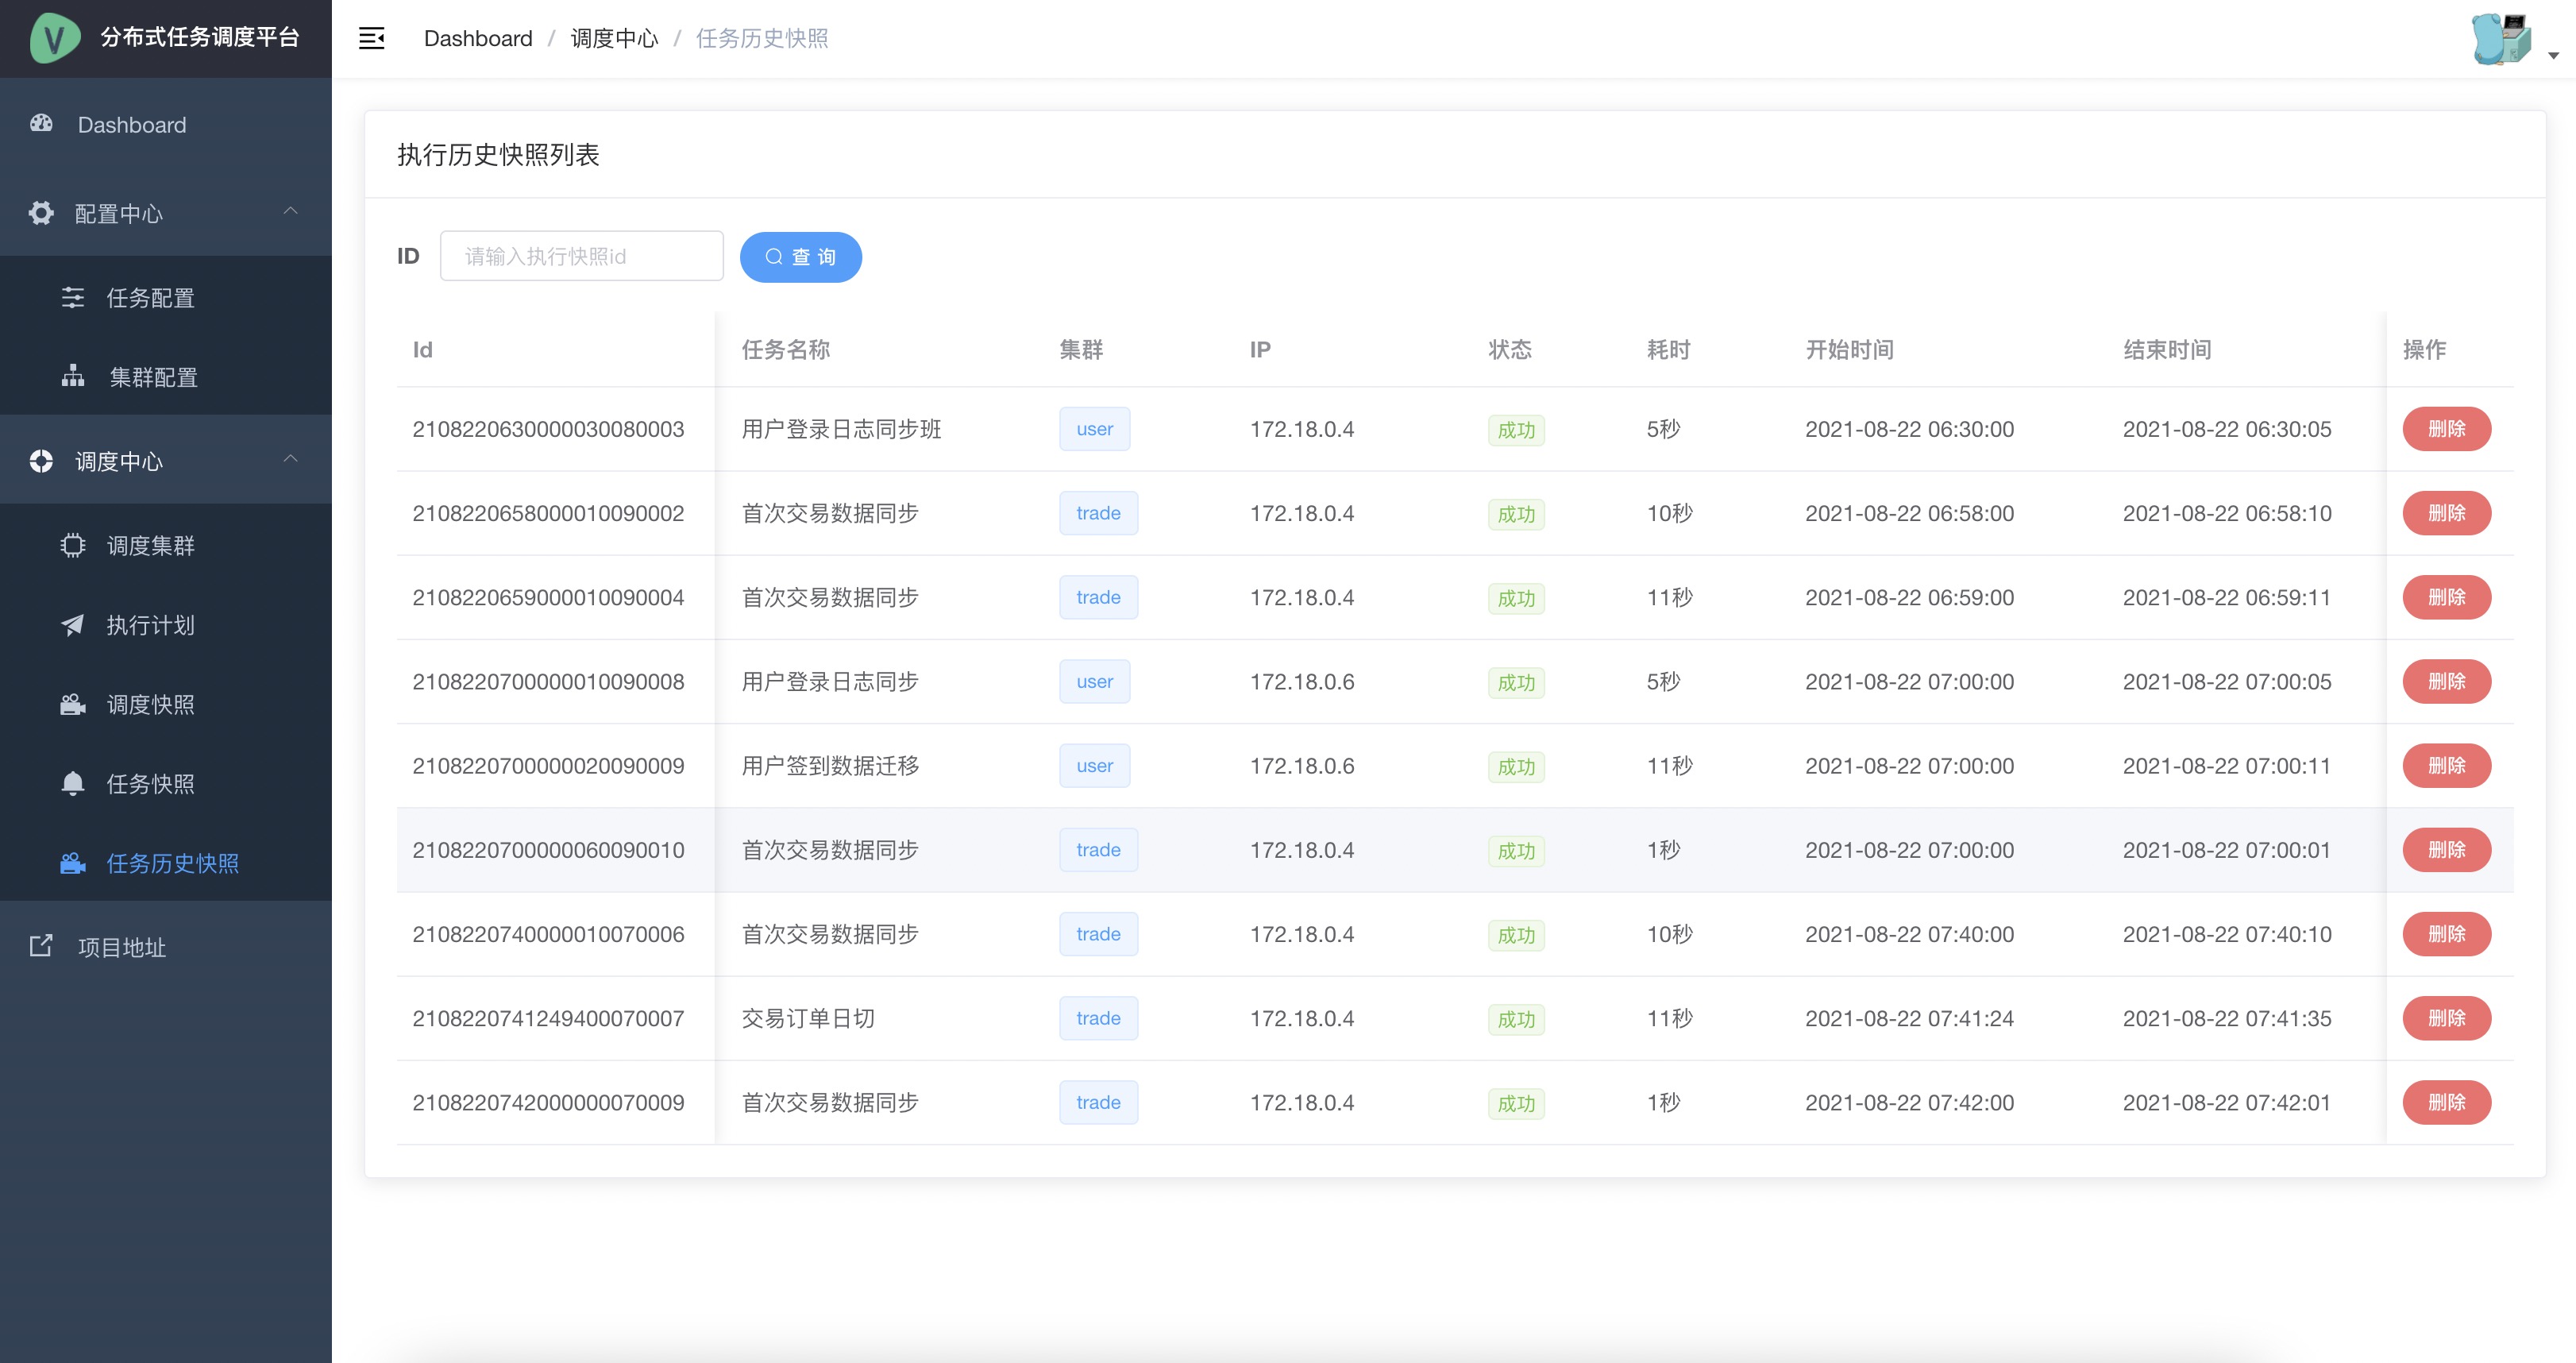The height and width of the screenshot is (1363, 2576).
Task: Open 任务历史快照 menu item
Action: point(172,863)
